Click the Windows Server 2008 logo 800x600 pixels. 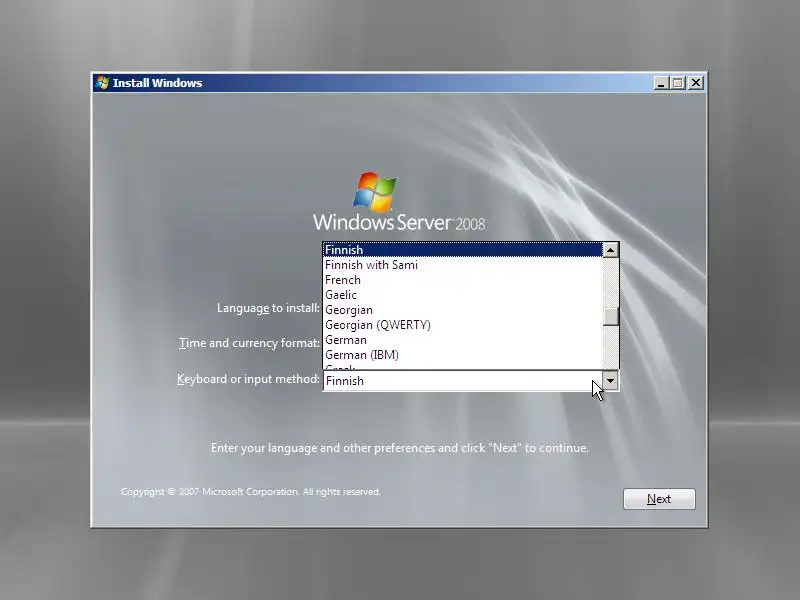pyautogui.click(x=399, y=202)
